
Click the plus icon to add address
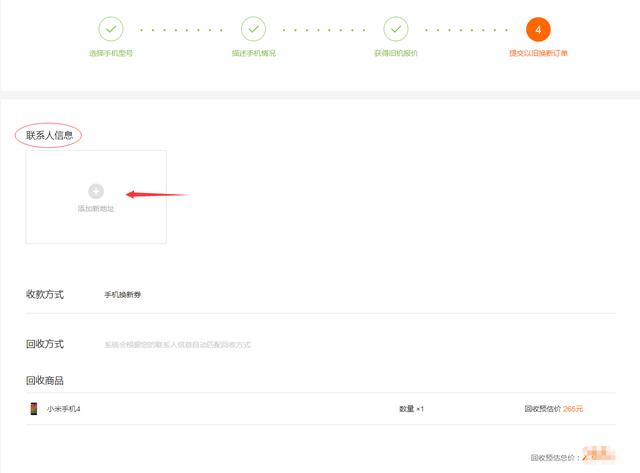click(96, 190)
